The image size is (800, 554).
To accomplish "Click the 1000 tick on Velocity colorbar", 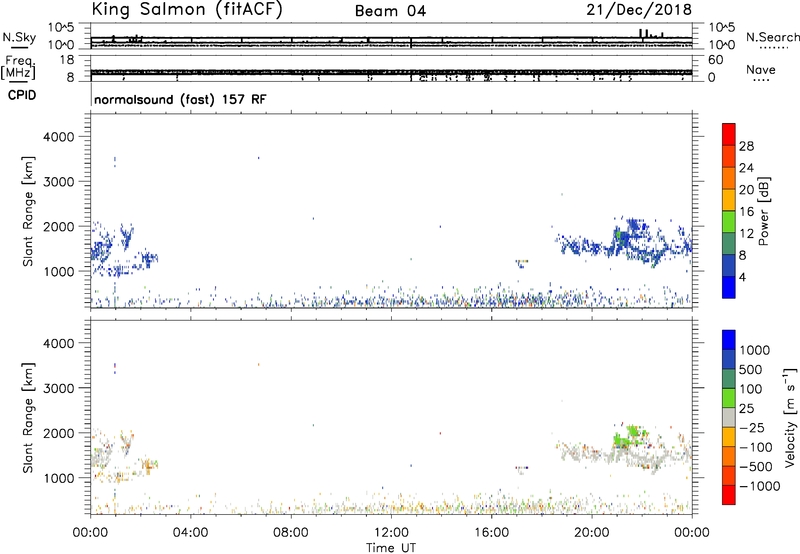I will pos(755,350).
